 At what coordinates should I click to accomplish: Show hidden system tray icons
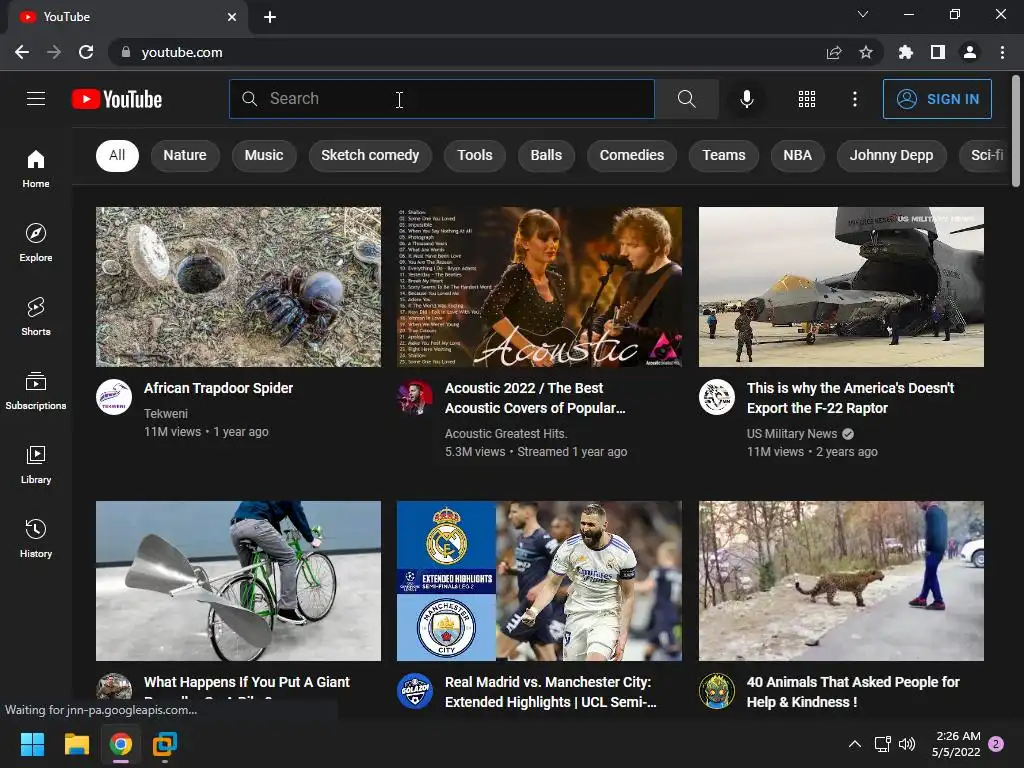(854, 744)
